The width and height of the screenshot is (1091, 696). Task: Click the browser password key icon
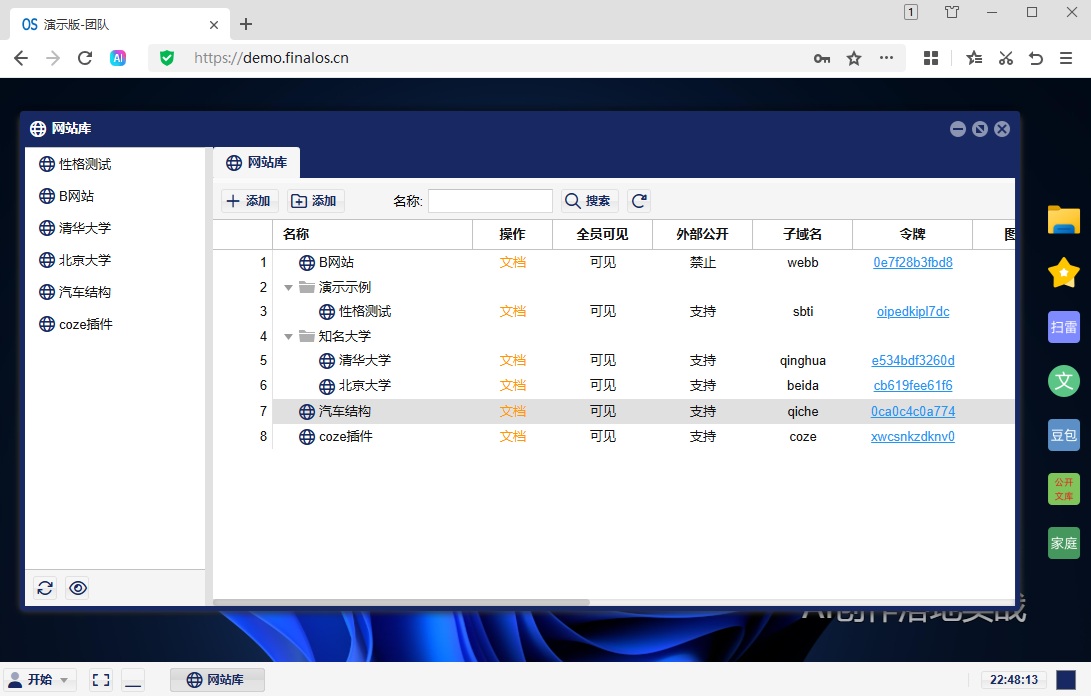tap(822, 58)
